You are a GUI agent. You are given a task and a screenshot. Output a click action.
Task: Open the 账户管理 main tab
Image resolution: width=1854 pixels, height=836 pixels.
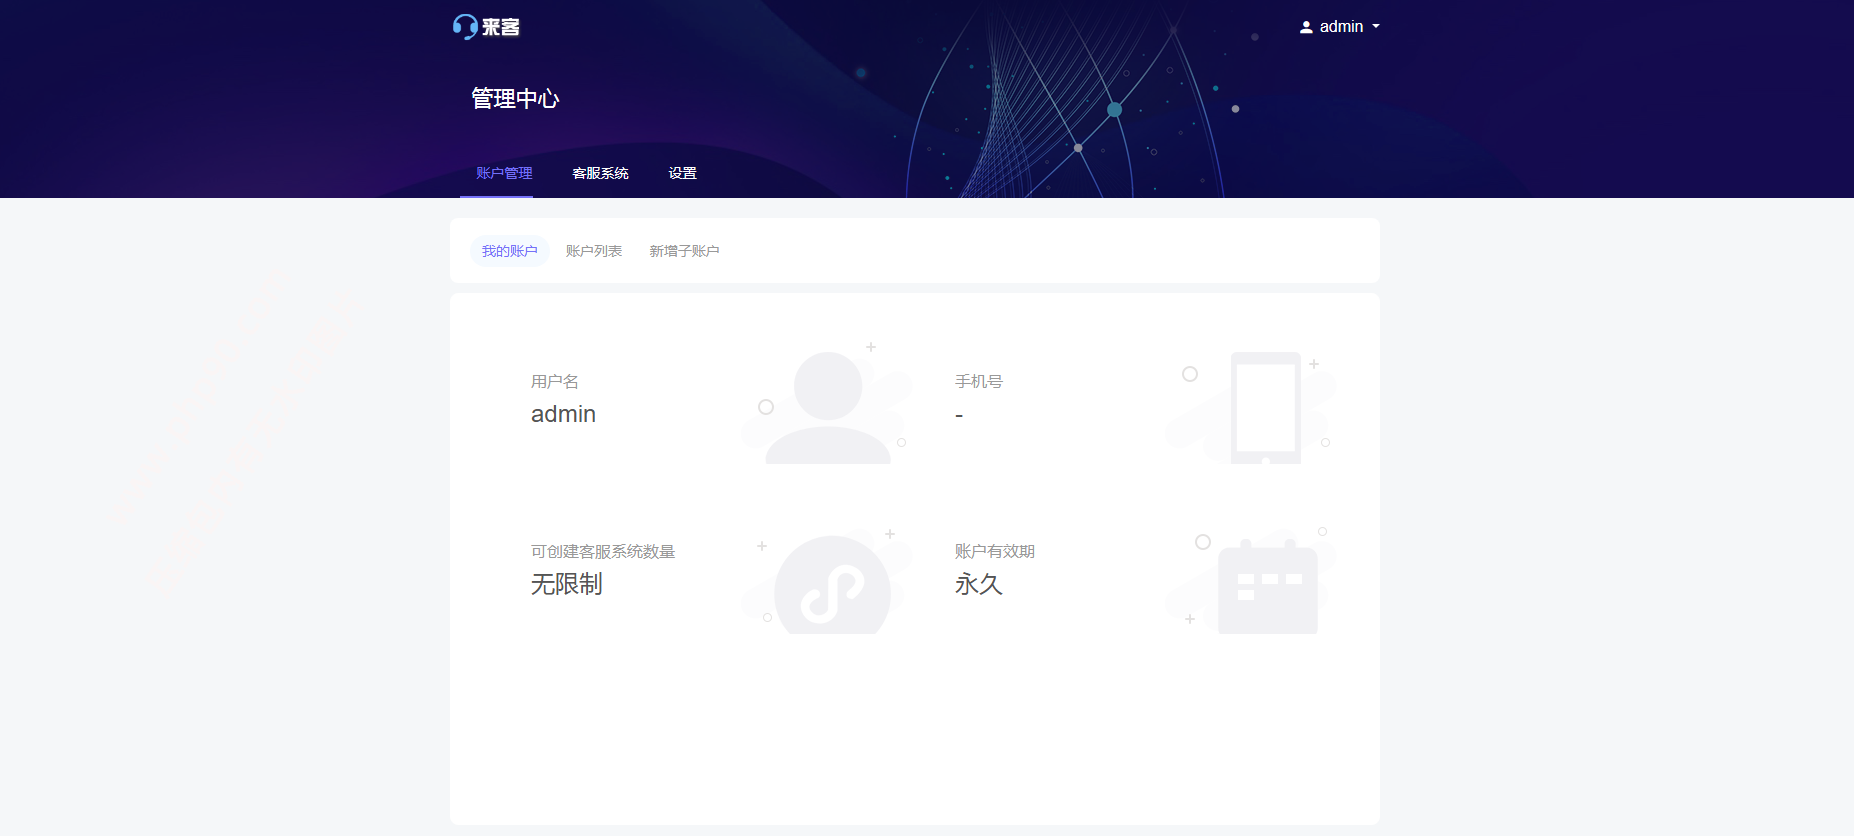[x=504, y=173]
